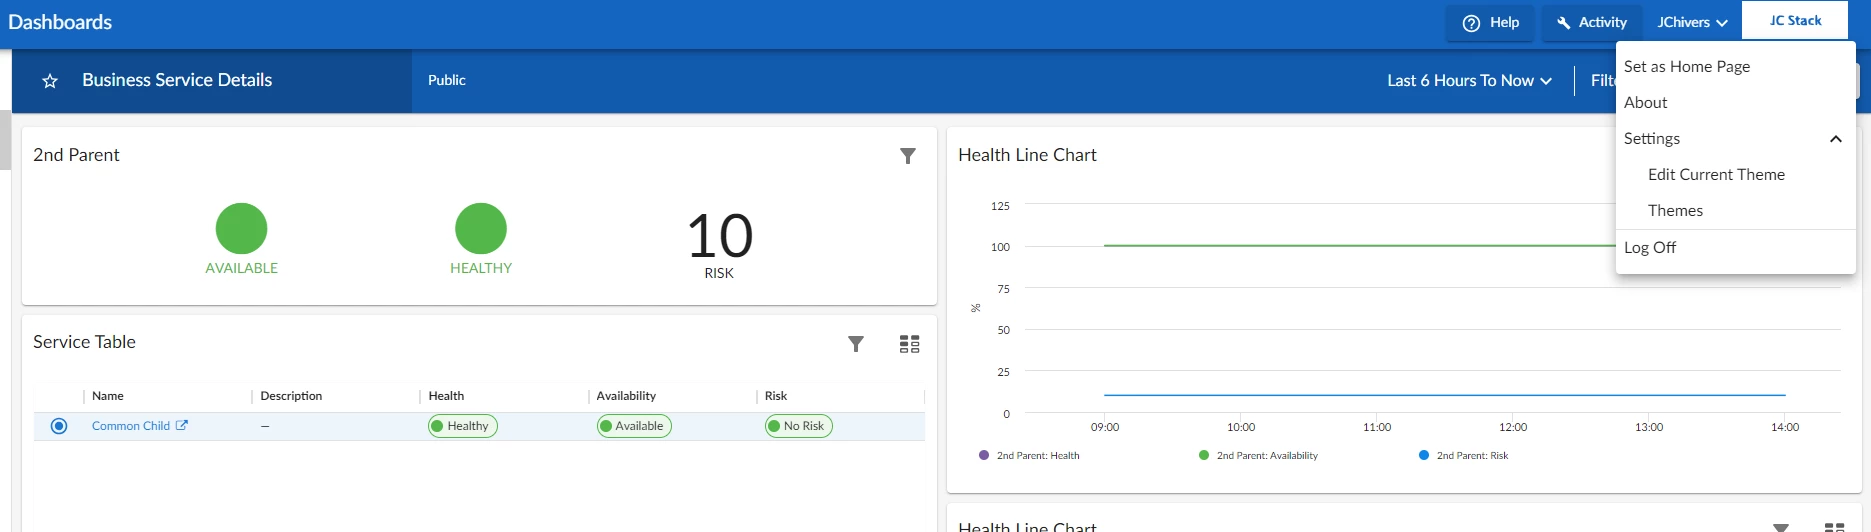Click the Help button
The height and width of the screenshot is (532, 1871).
1489,22
